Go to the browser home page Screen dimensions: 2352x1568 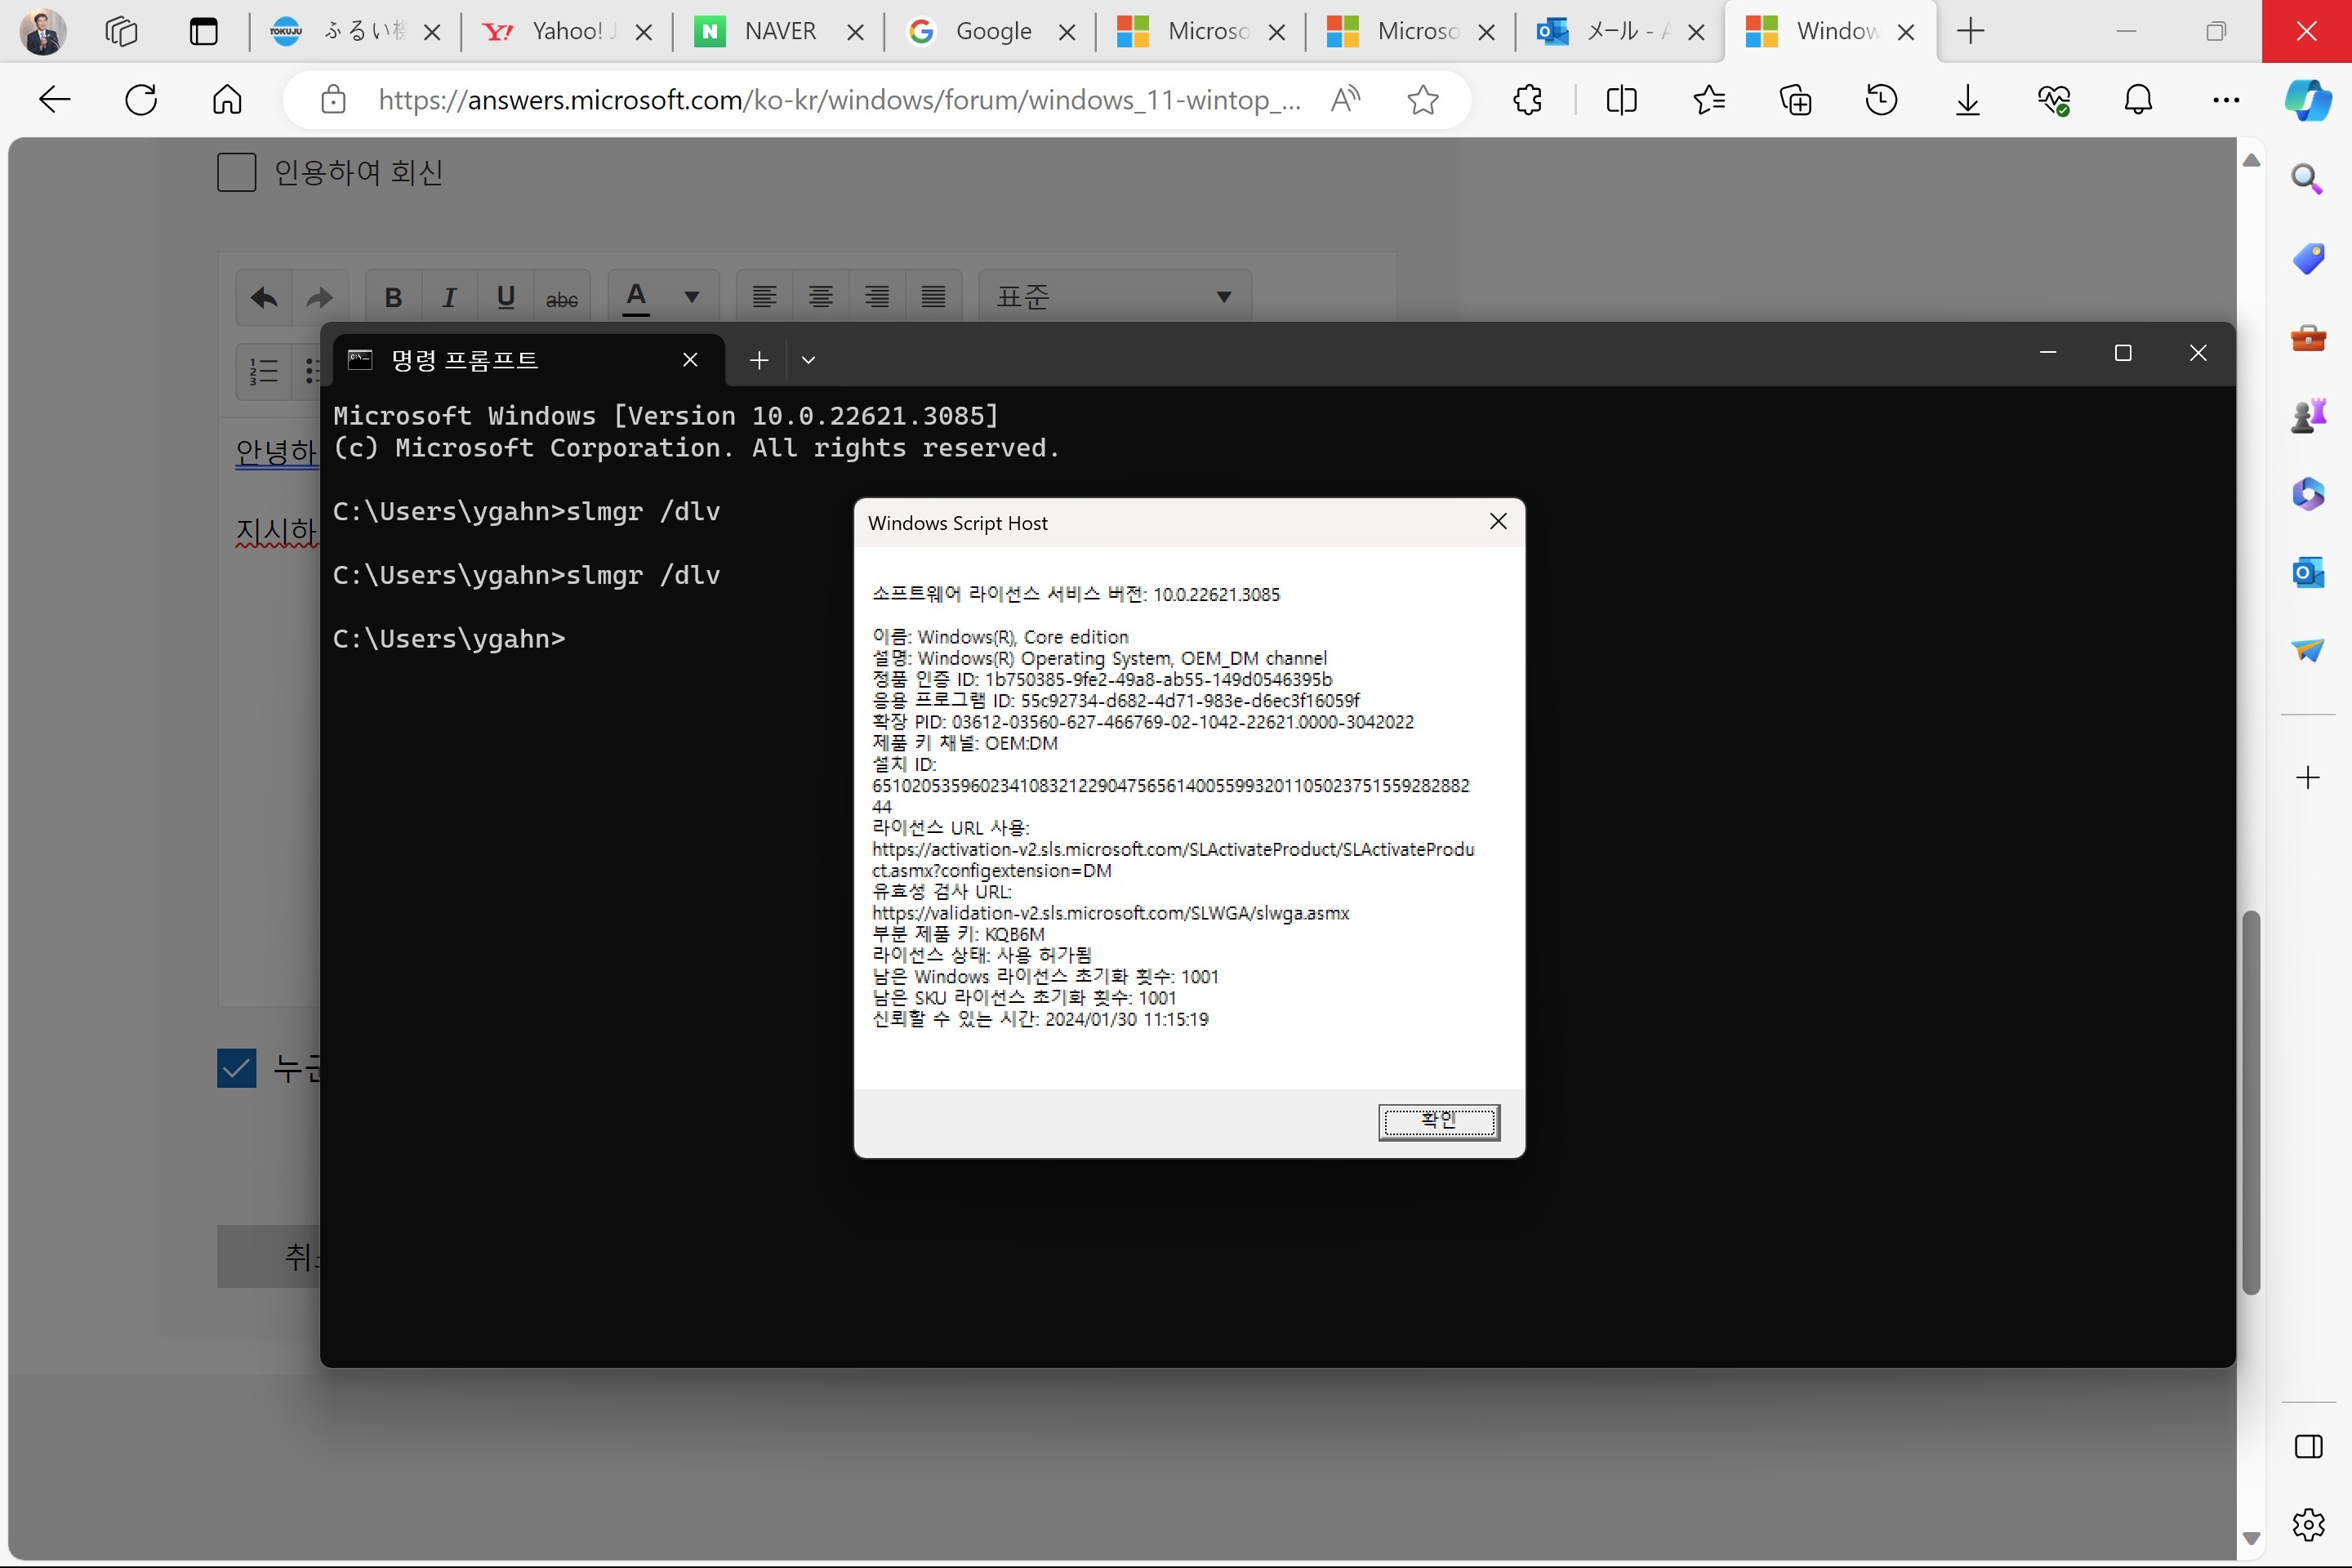coord(227,99)
